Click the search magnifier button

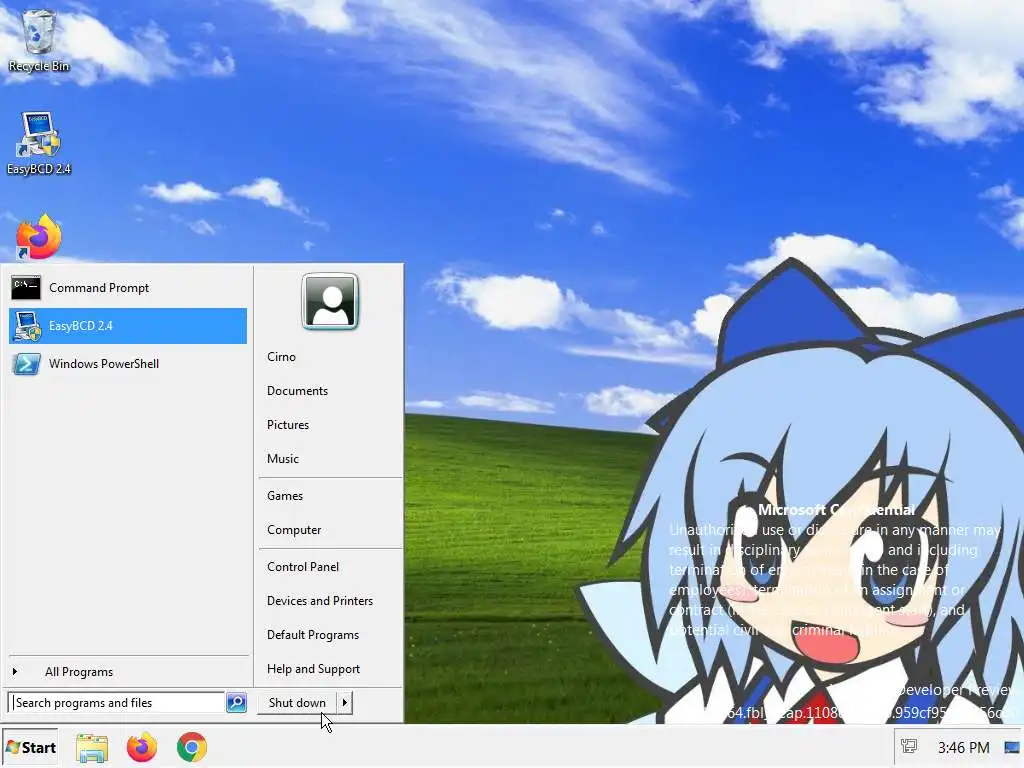236,703
